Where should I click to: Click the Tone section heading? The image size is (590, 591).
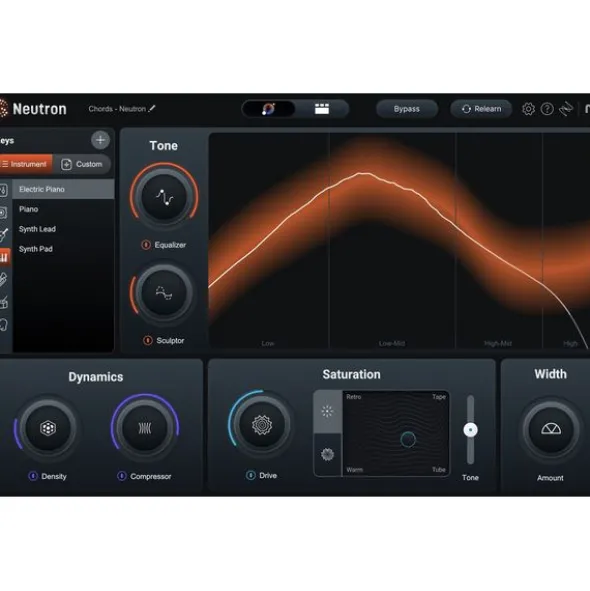pos(164,145)
